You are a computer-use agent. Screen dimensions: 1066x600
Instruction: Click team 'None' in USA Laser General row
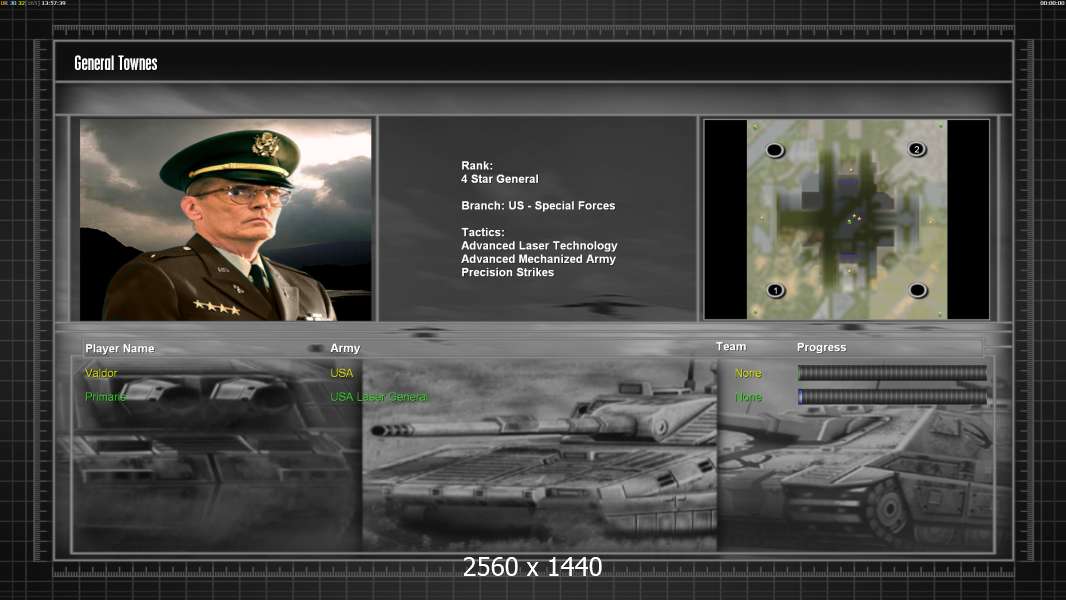[748, 397]
